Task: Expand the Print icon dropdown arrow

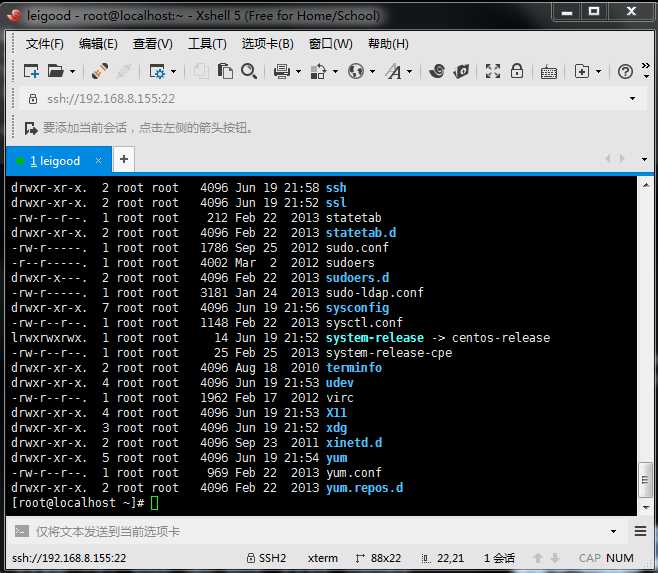Action: [x=298, y=72]
